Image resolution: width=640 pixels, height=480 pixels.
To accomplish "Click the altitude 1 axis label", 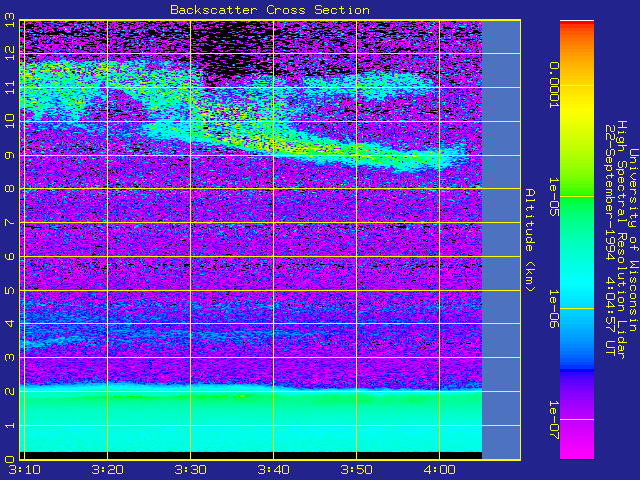I will tap(10, 425).
